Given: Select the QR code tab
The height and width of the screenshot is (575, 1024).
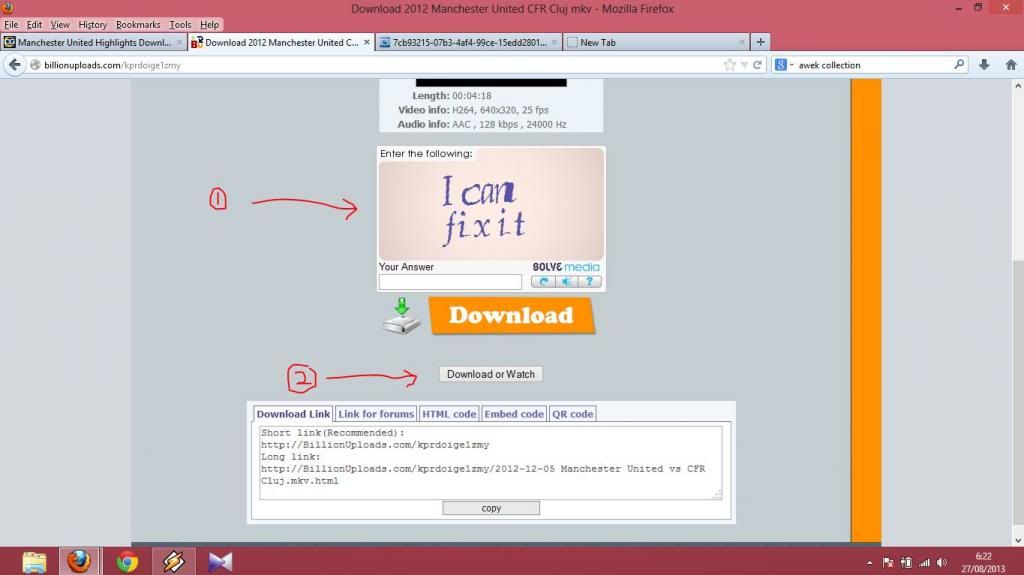Looking at the screenshot, I should (x=572, y=414).
